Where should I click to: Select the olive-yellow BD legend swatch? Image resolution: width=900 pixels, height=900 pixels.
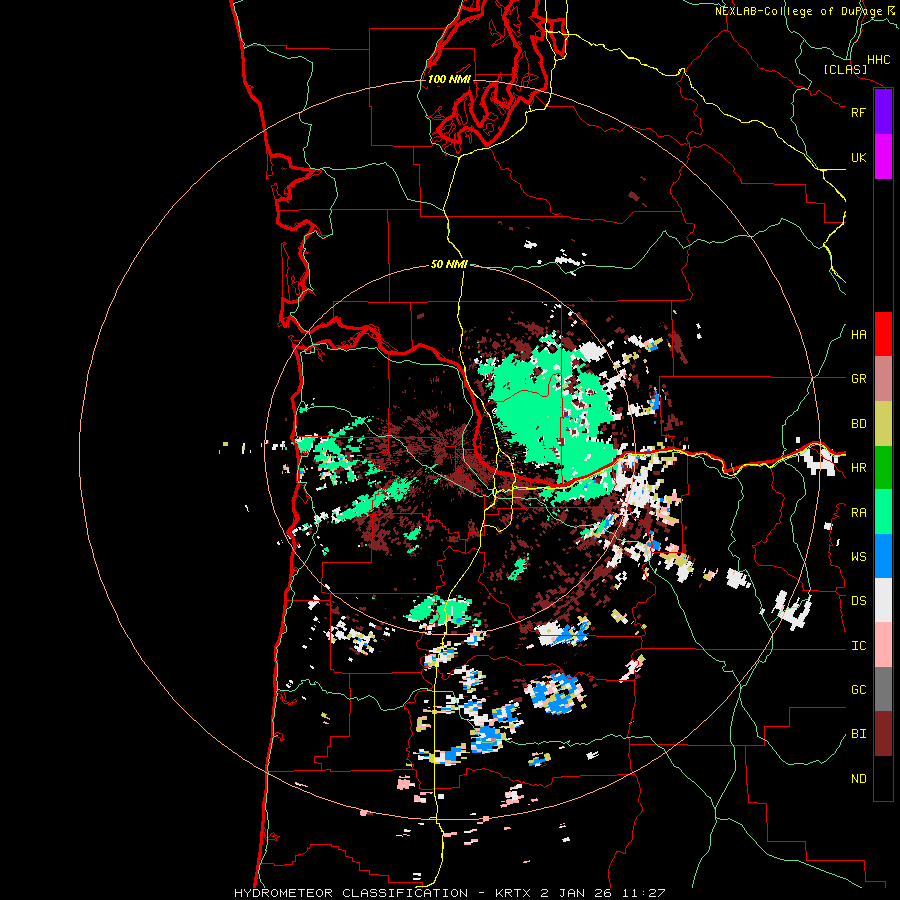click(x=883, y=424)
